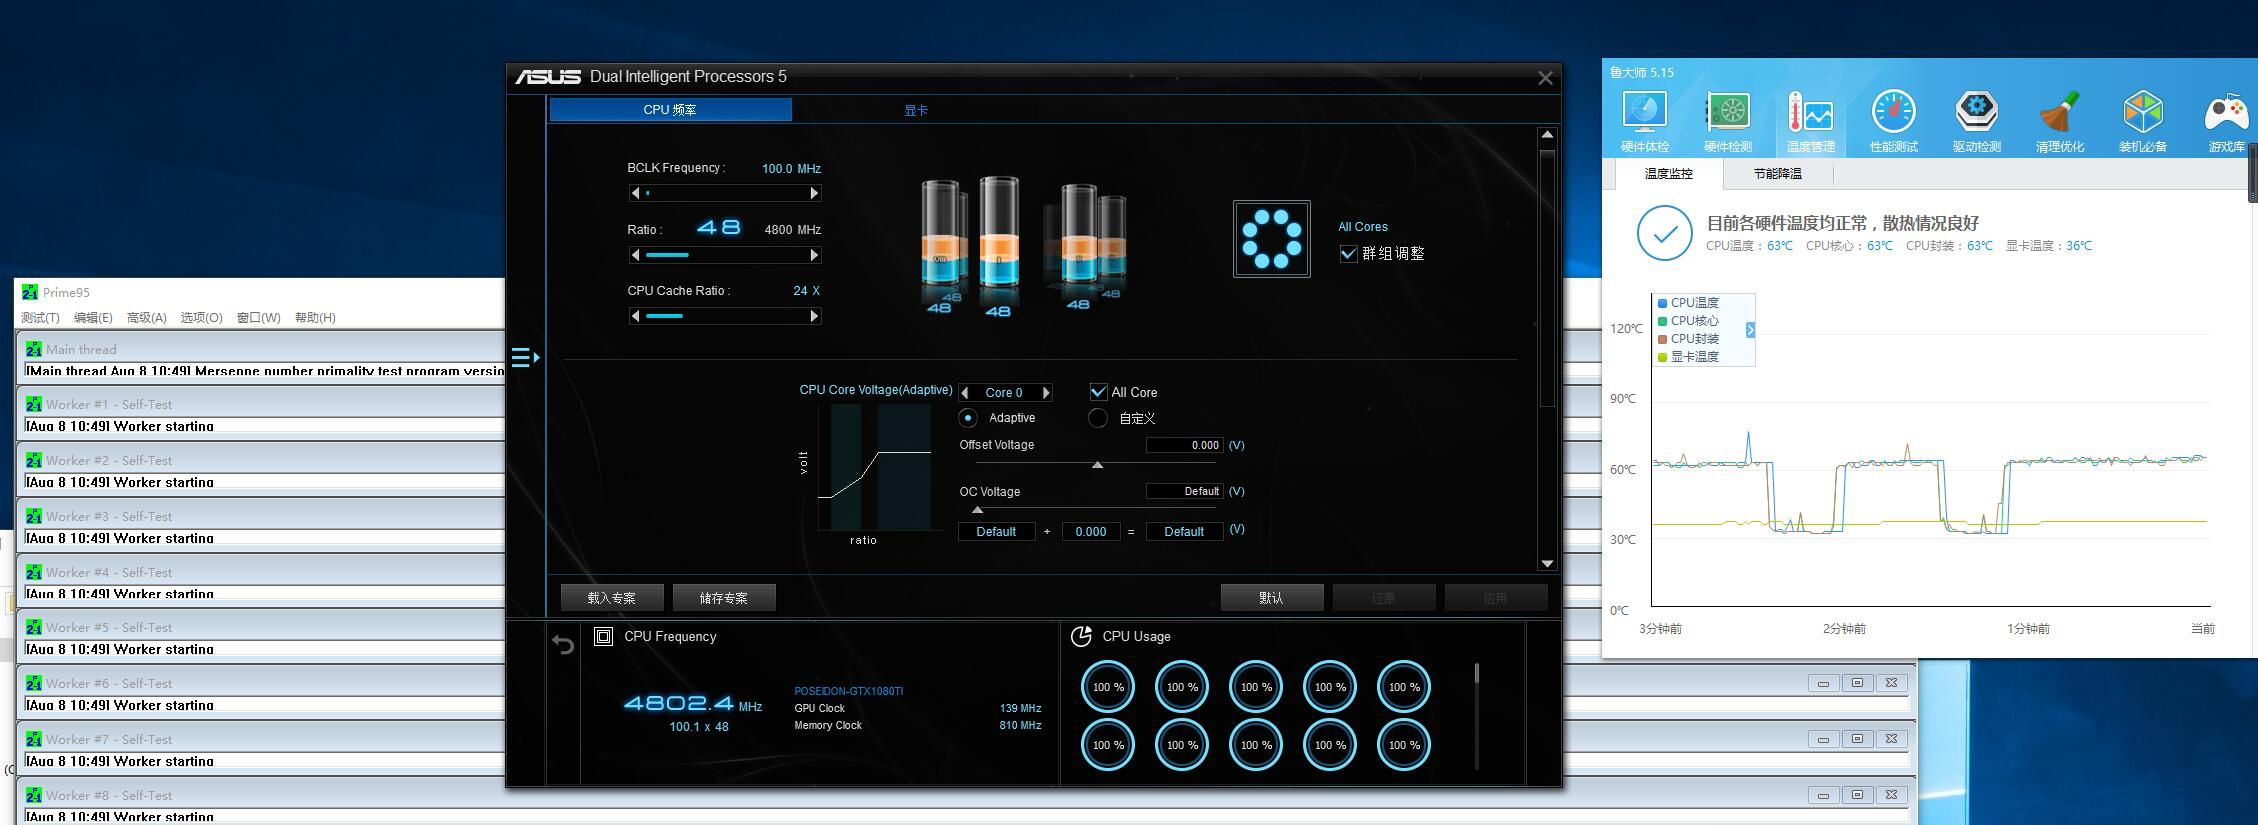Click the CPU Frequency chip icon
The width and height of the screenshot is (2258, 825).
point(603,636)
